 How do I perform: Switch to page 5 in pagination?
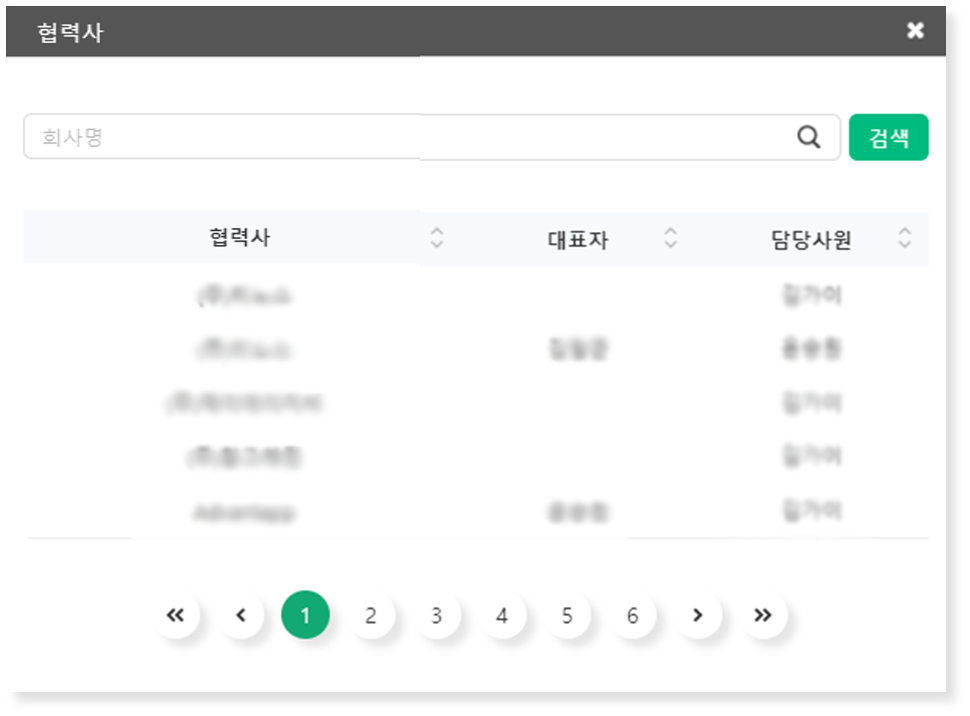[x=567, y=615]
